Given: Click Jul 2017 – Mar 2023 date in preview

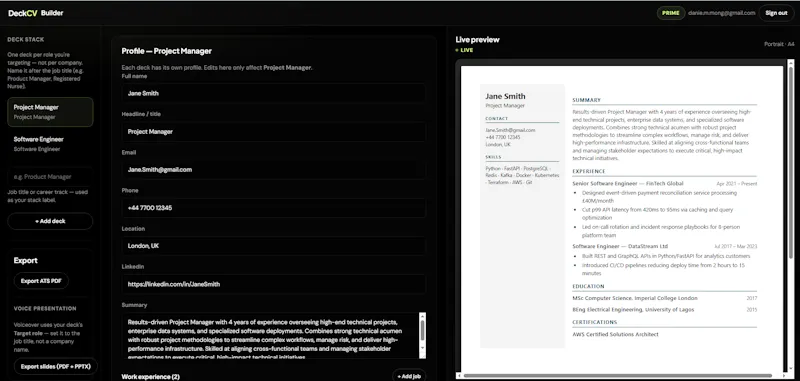Looking at the screenshot, I should pyautogui.click(x=736, y=246).
